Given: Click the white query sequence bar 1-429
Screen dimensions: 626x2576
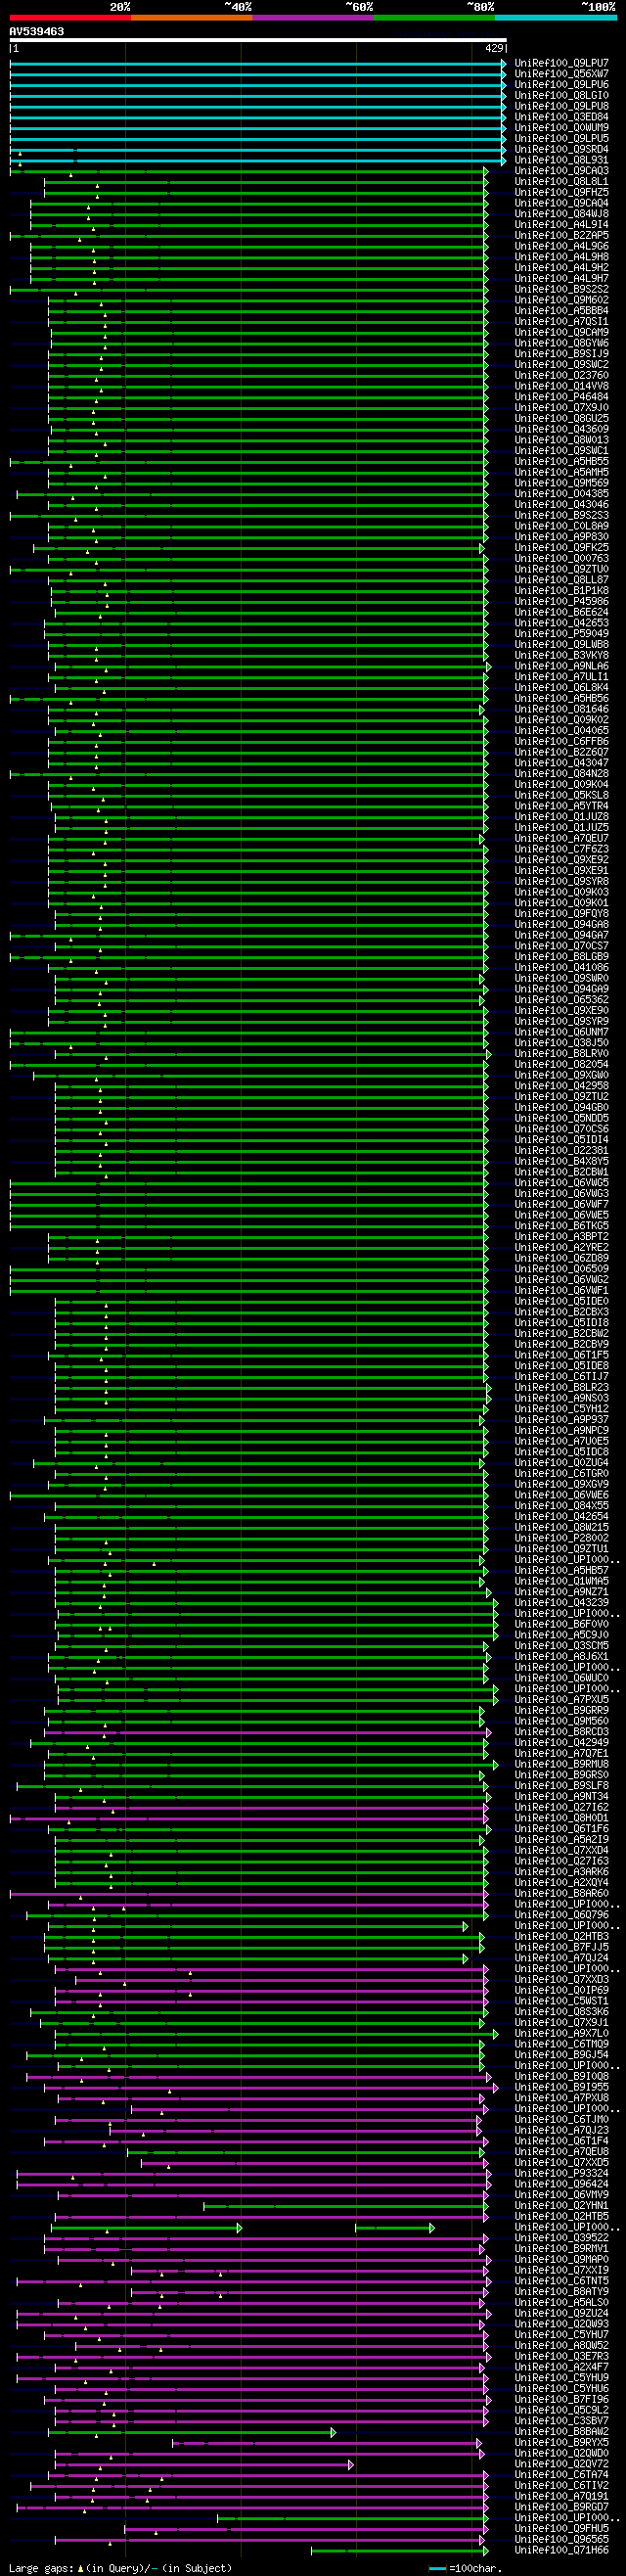Looking at the screenshot, I should coord(258,41).
